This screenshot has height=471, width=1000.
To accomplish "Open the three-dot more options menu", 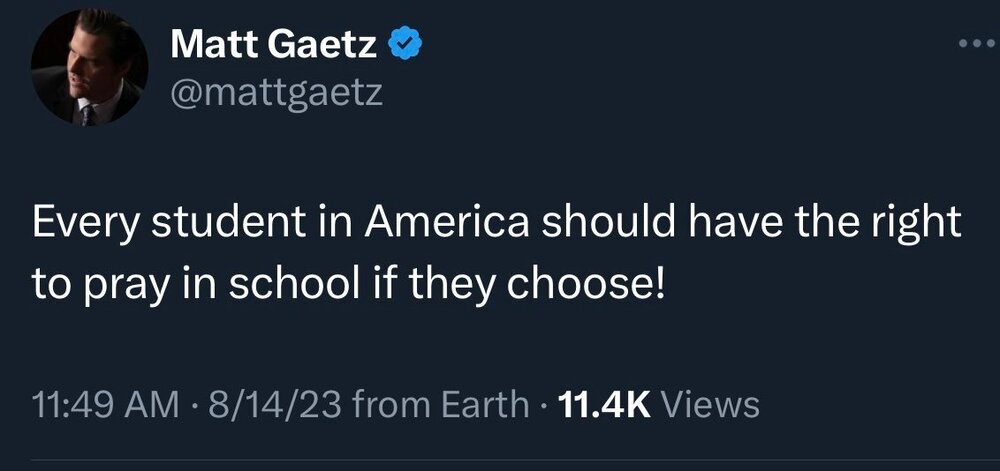I will (976, 44).
